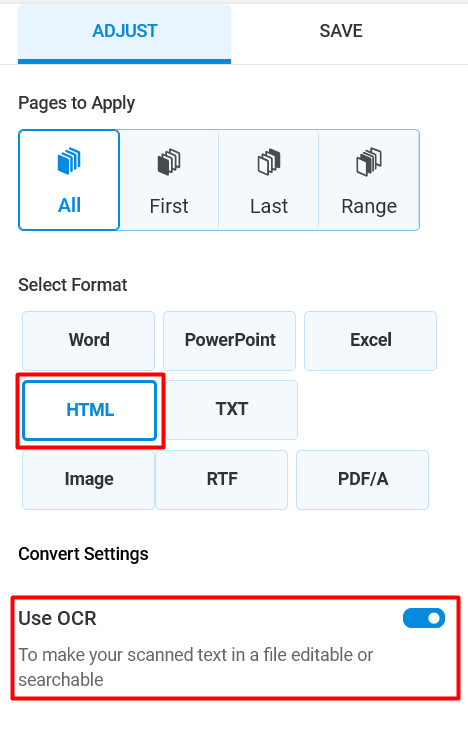Image resolution: width=468 pixels, height=734 pixels.
Task: Choose Word as output format
Action: click(88, 340)
